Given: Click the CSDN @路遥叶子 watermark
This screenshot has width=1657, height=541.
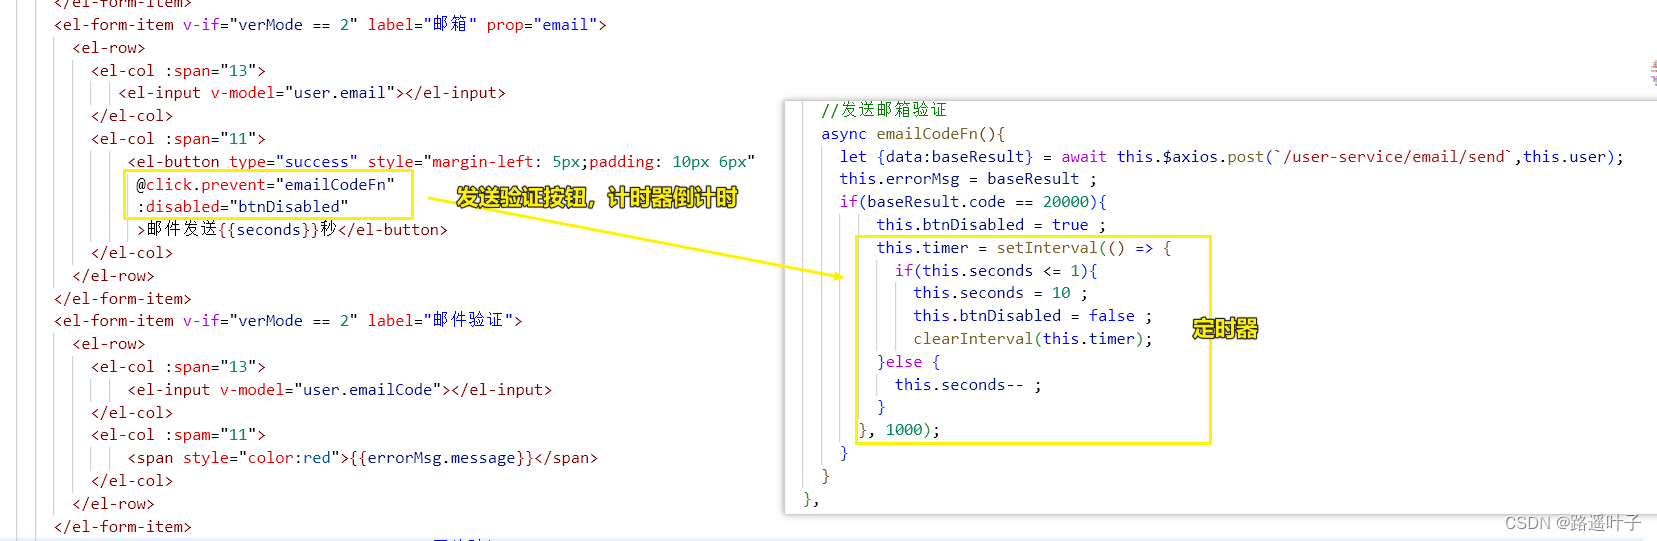Looking at the screenshot, I should (x=1572, y=523).
